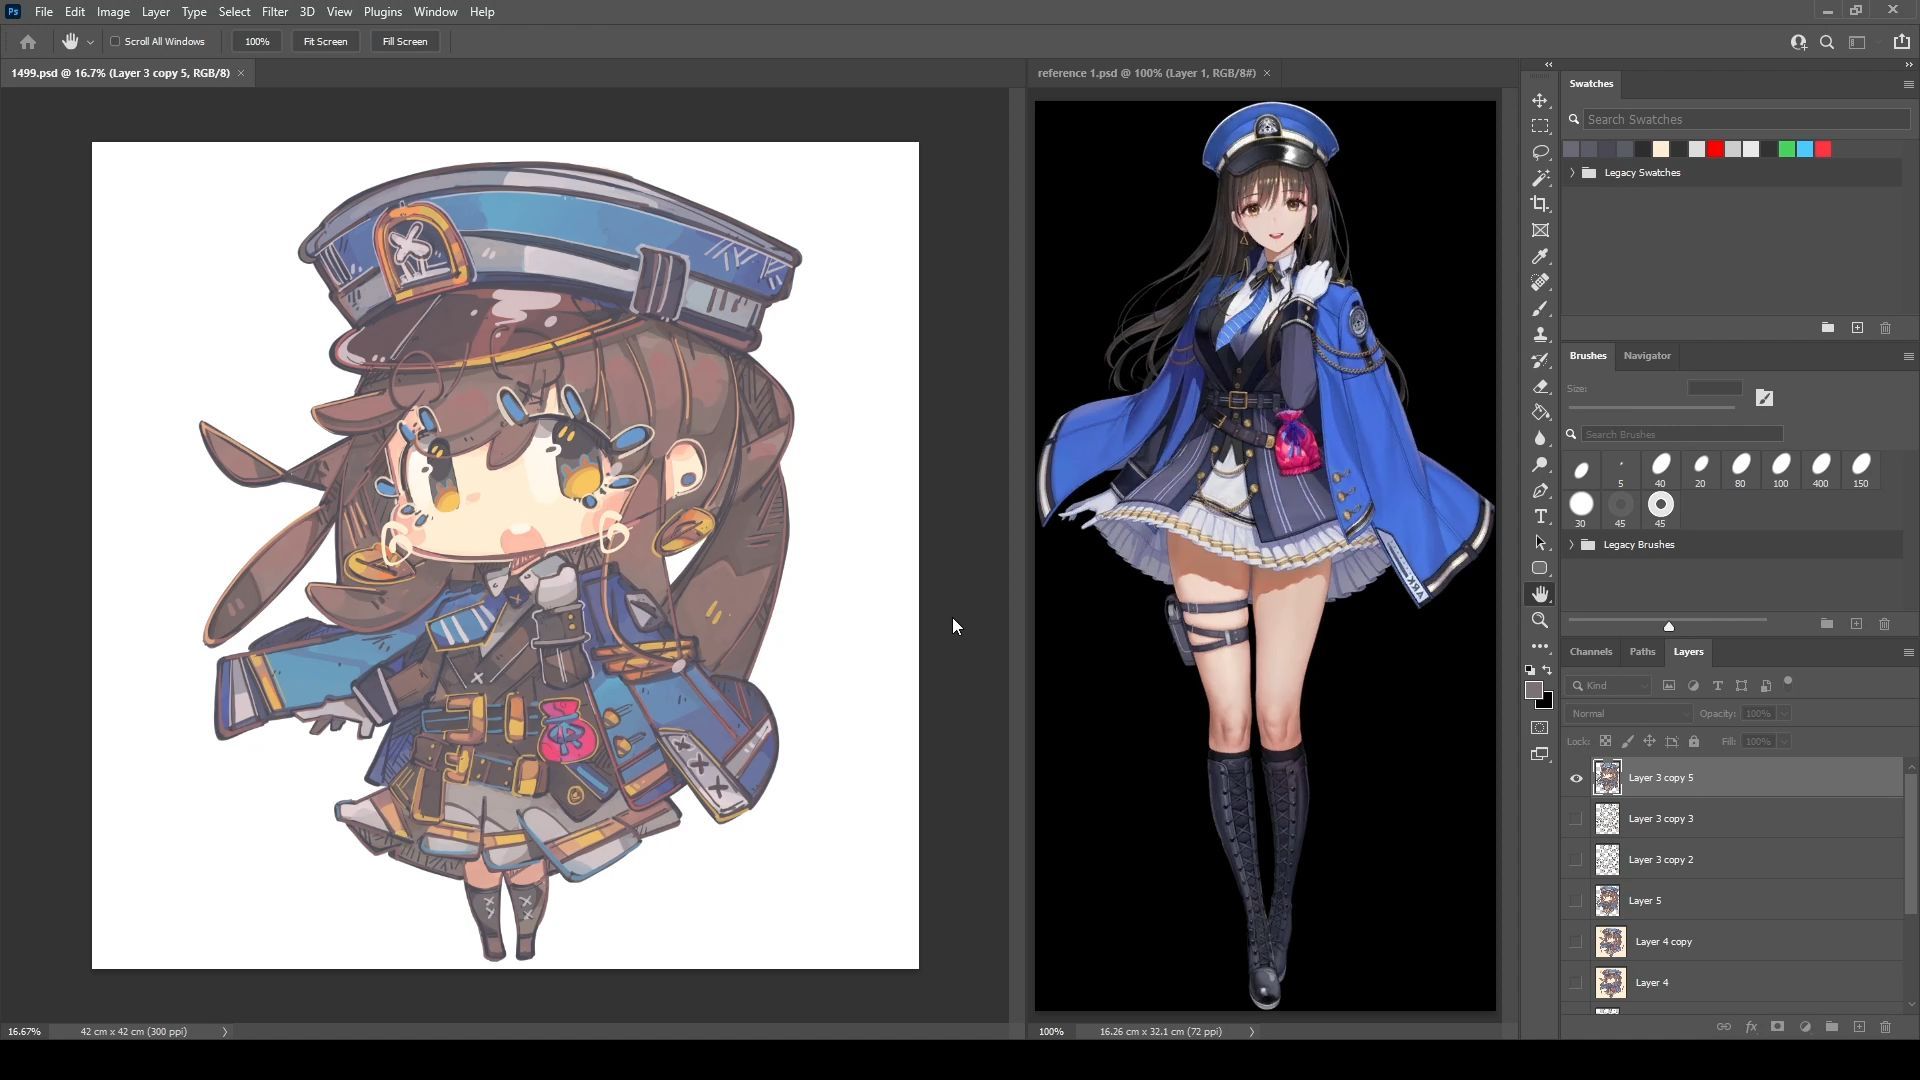Image resolution: width=1920 pixels, height=1080 pixels.
Task: Show Layer 4 visibility box
Action: pyautogui.click(x=1576, y=983)
